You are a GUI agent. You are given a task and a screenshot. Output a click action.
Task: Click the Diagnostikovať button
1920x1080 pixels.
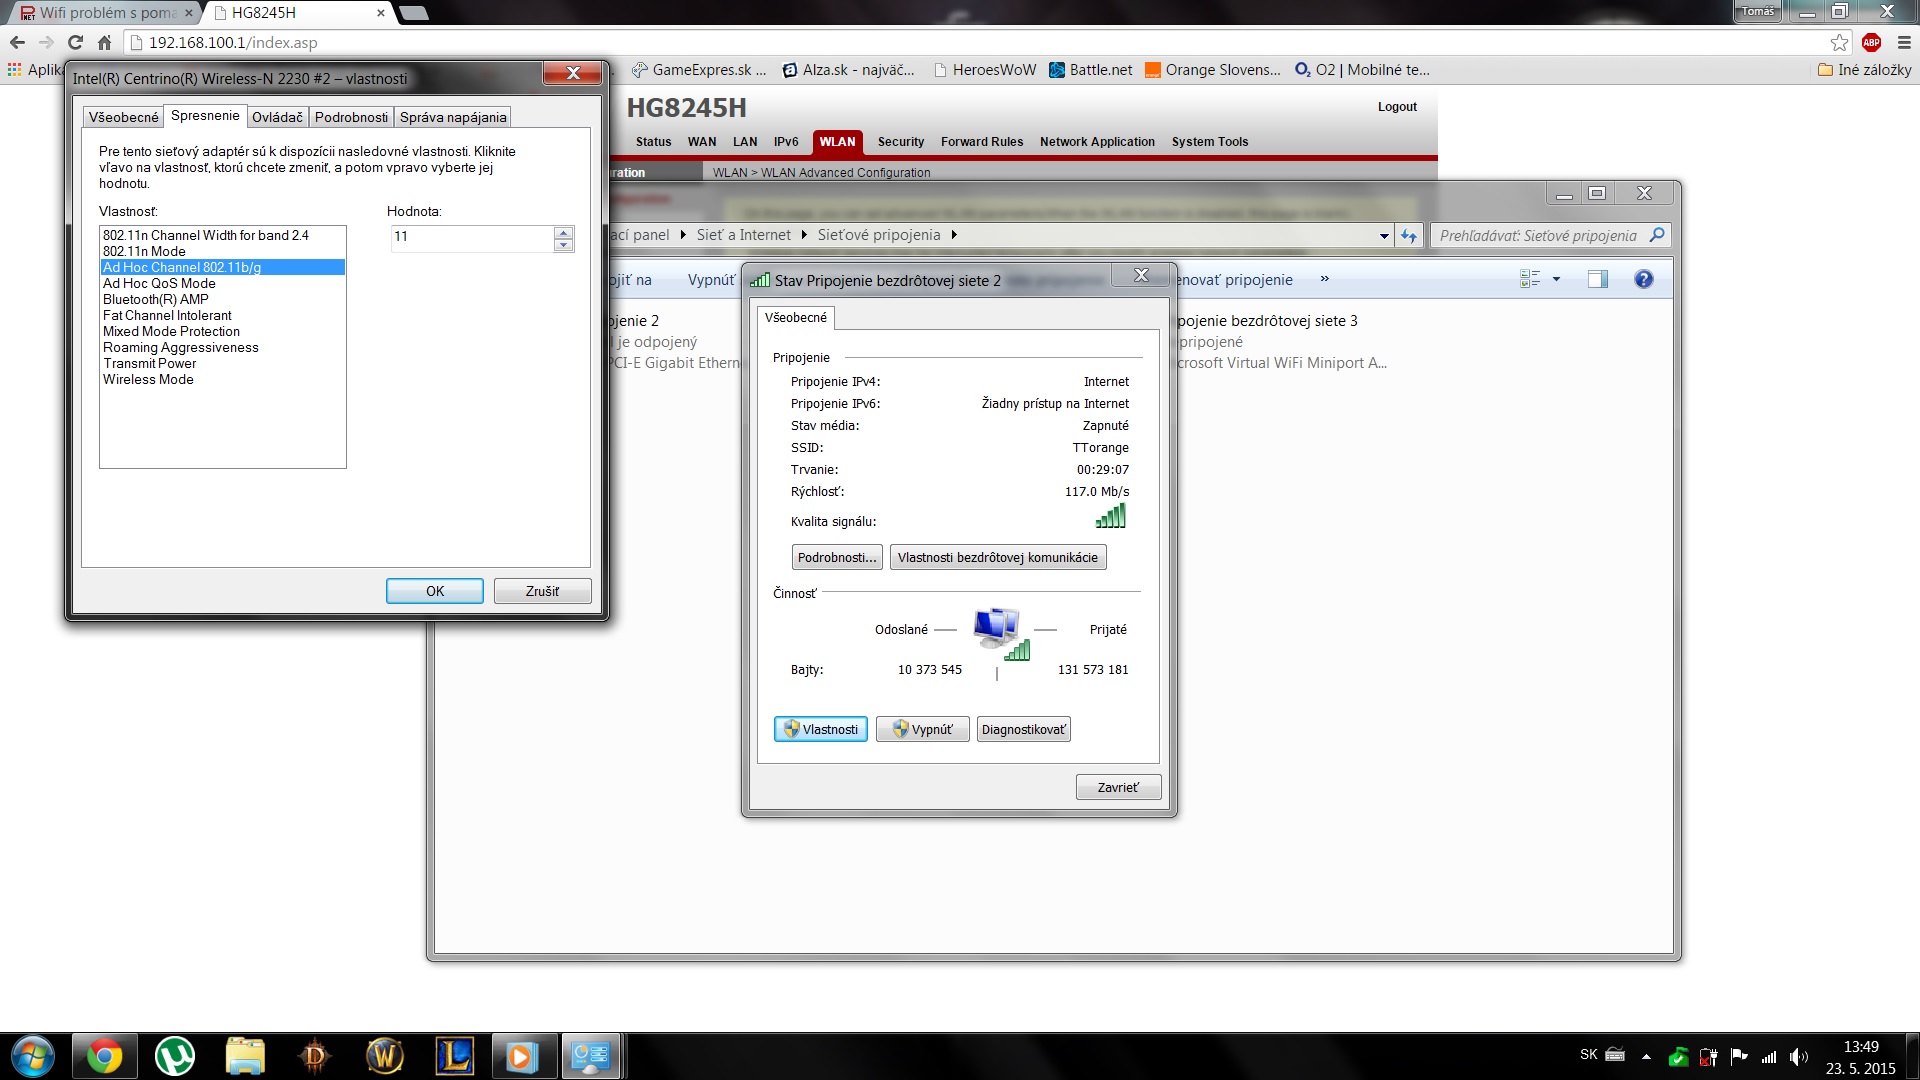click(1023, 730)
